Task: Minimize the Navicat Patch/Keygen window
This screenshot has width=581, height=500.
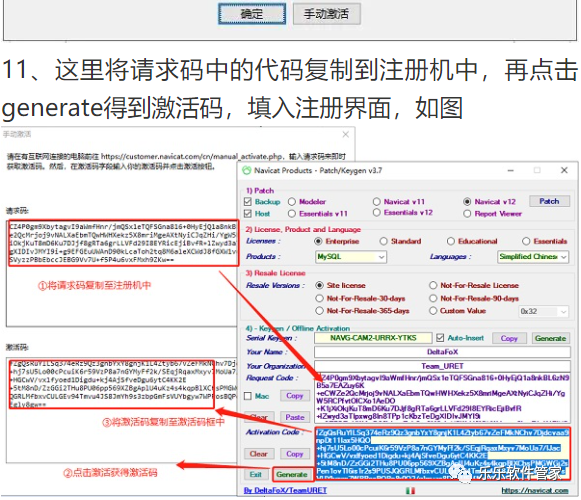Action: click(x=511, y=170)
